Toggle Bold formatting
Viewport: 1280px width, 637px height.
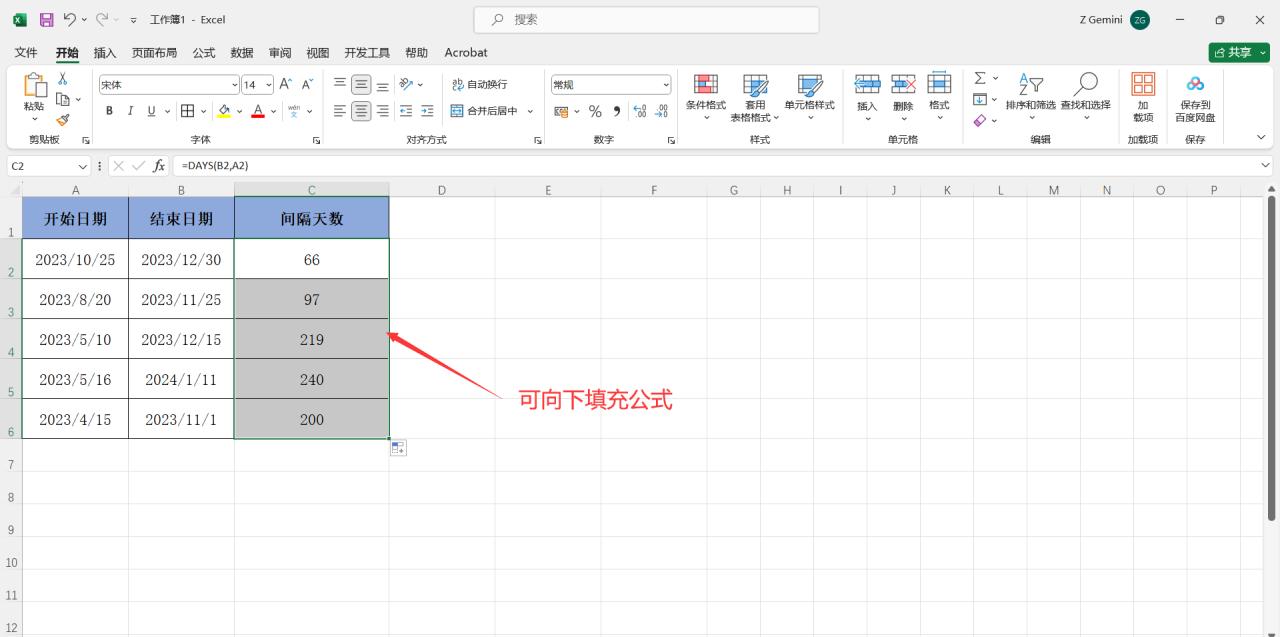109,111
